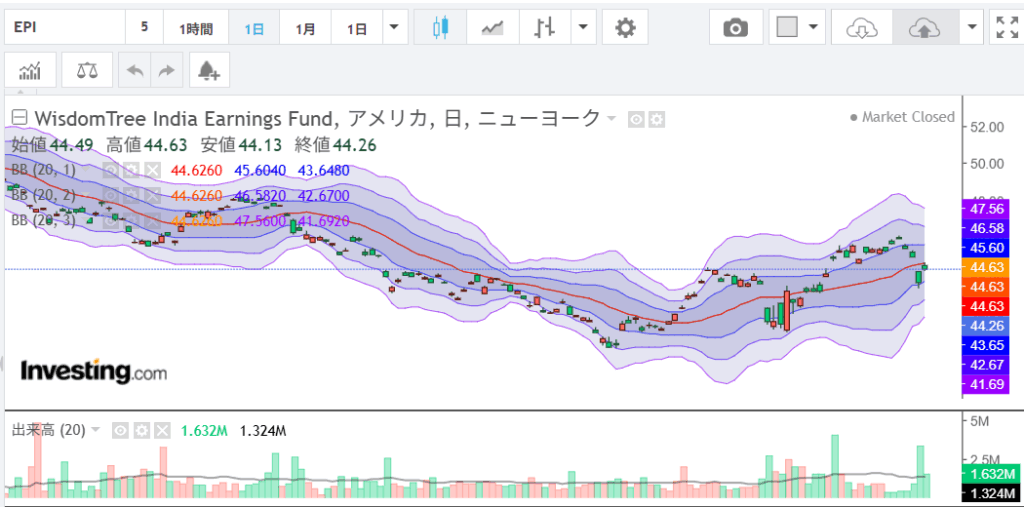Click the green 1.632M volume legend value
Screen dimensions: 1024x507
[204, 431]
